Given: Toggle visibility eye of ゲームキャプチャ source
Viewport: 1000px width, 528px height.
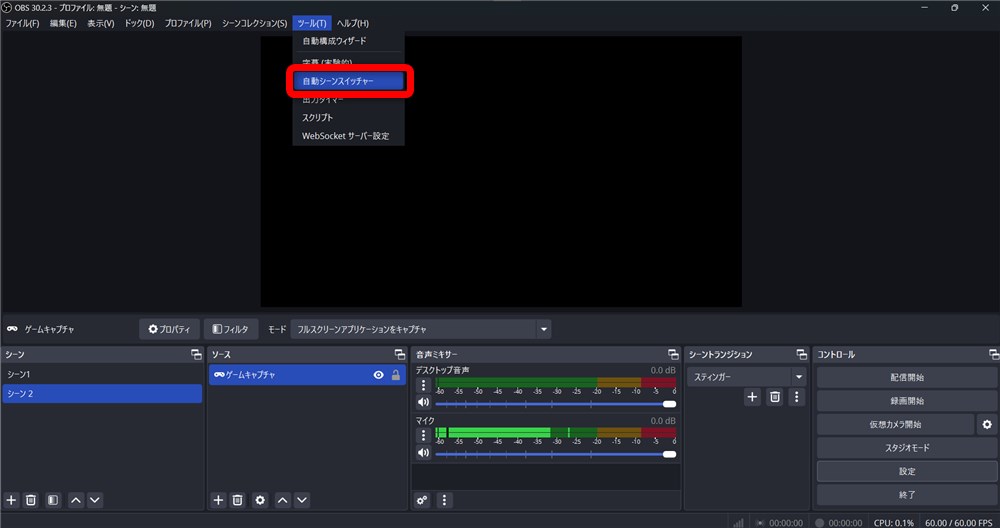Looking at the screenshot, I should [x=378, y=375].
